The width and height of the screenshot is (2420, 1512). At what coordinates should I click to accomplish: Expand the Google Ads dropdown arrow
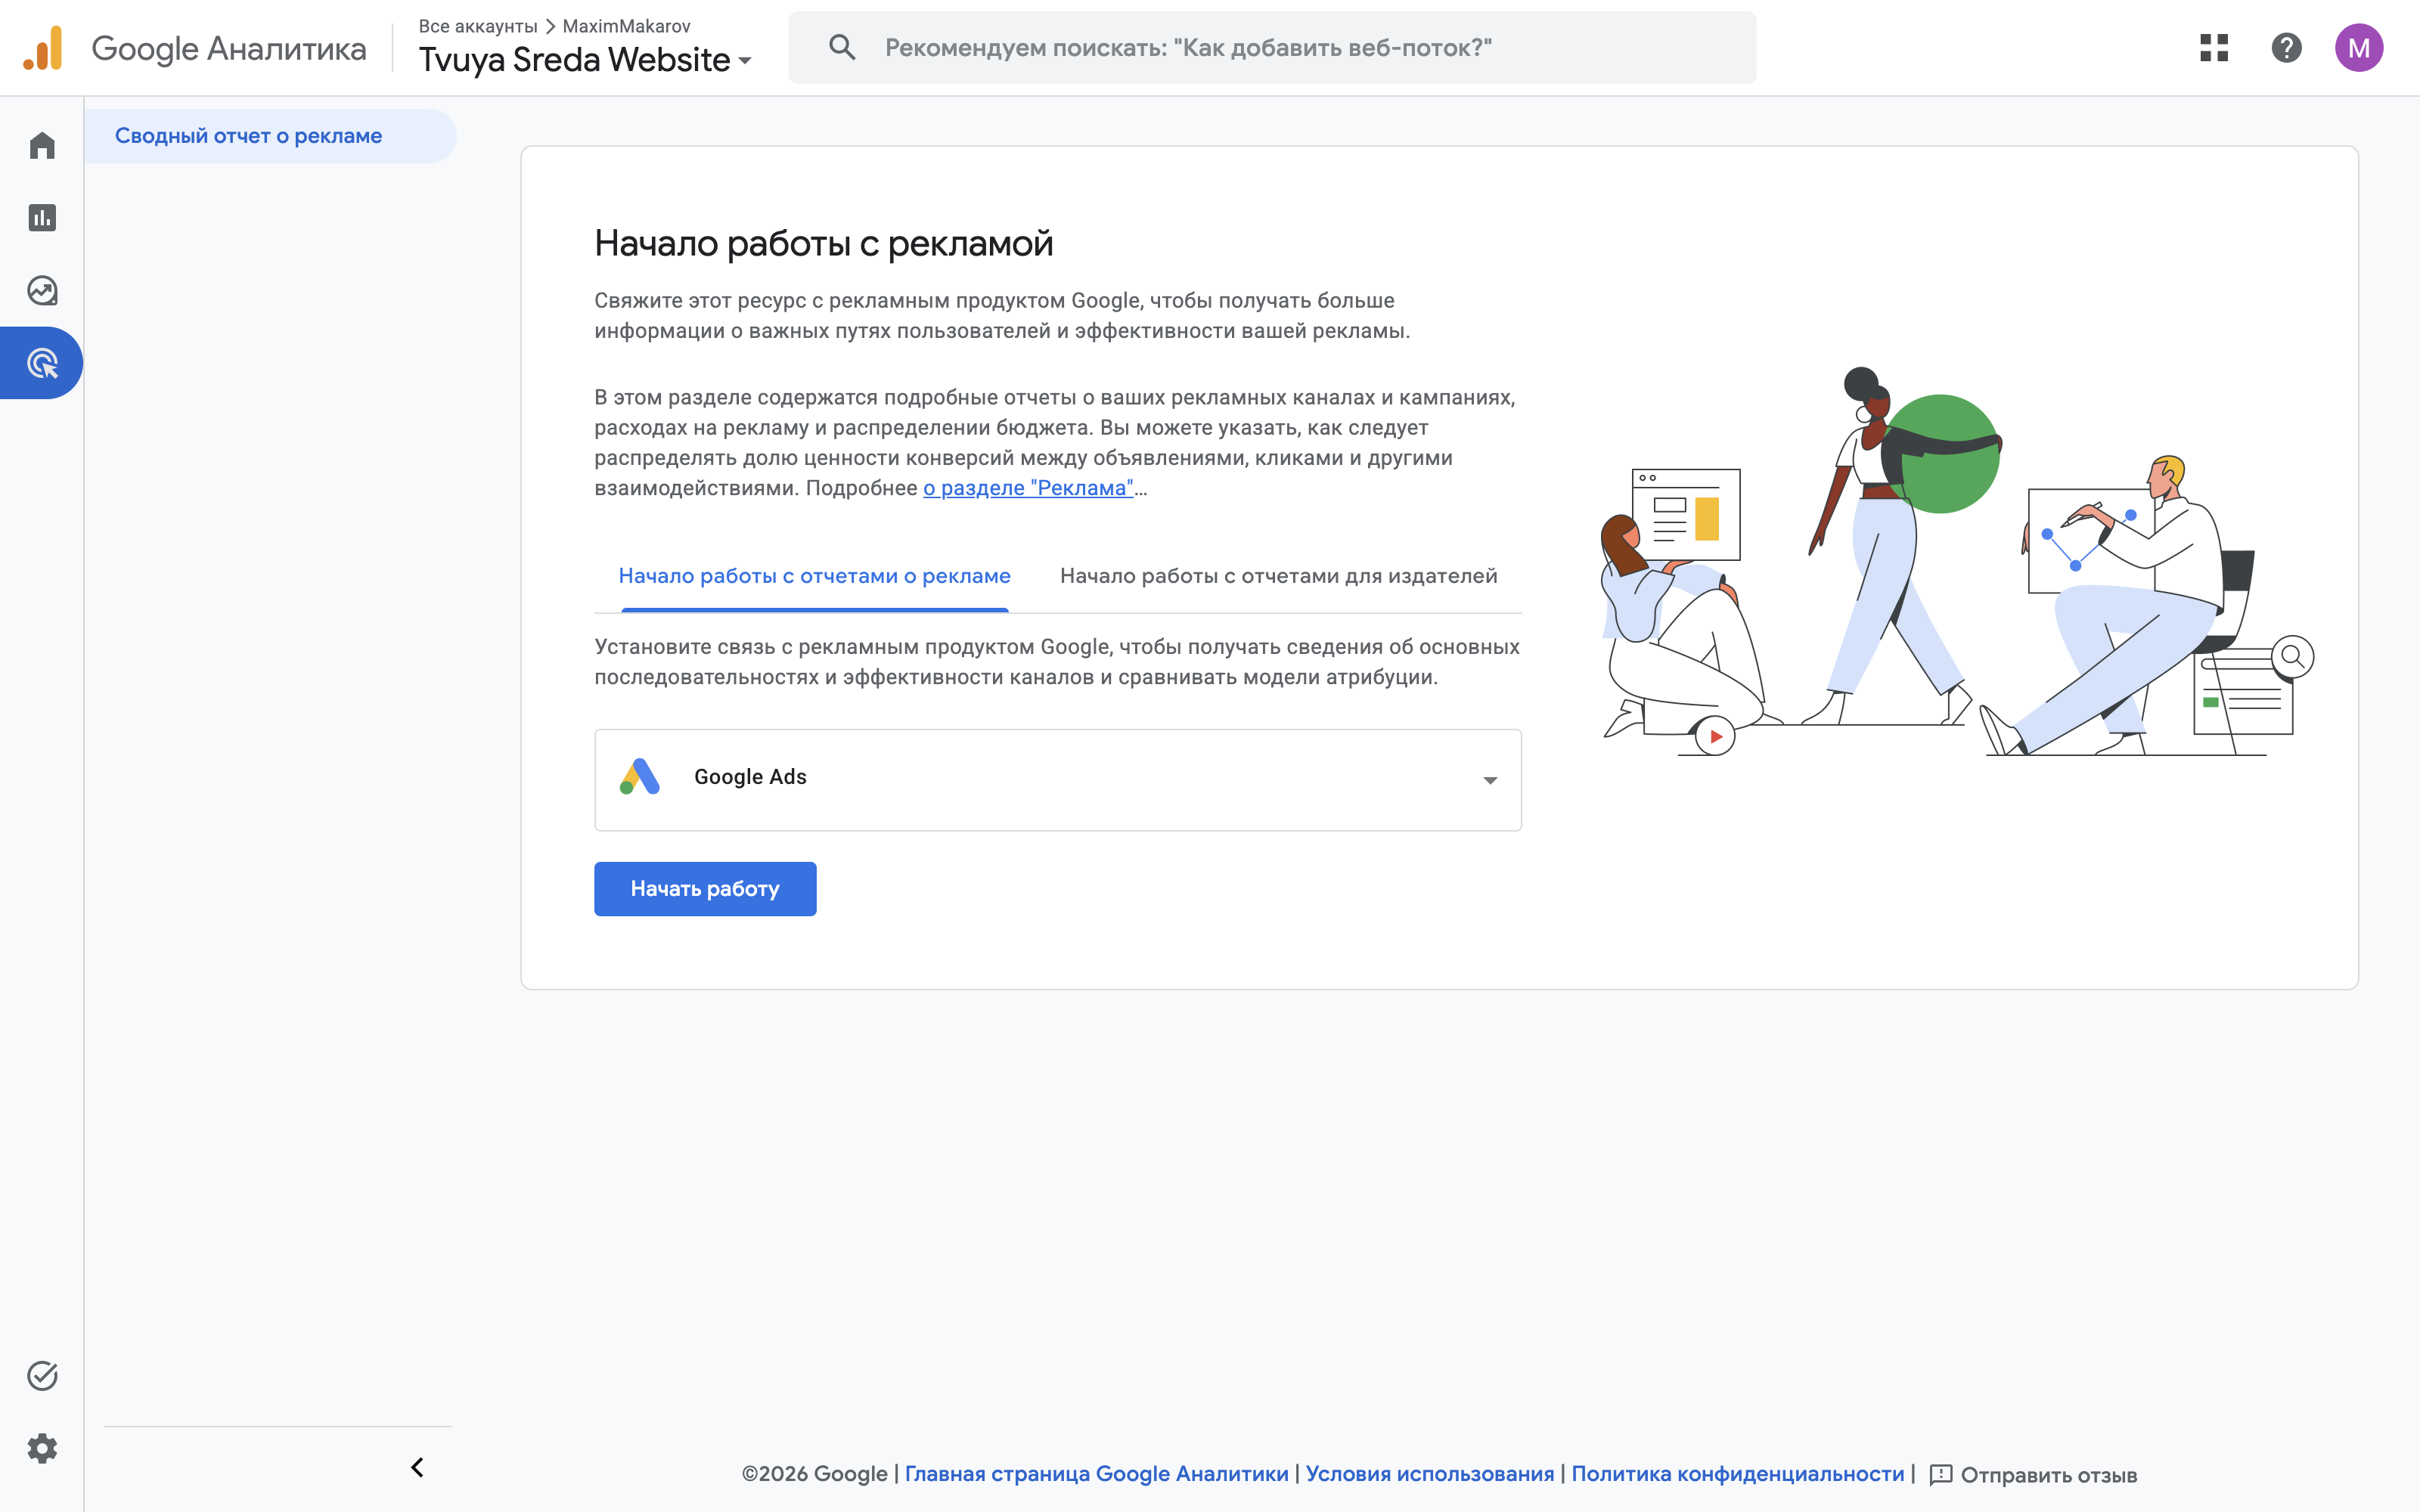tap(1490, 780)
